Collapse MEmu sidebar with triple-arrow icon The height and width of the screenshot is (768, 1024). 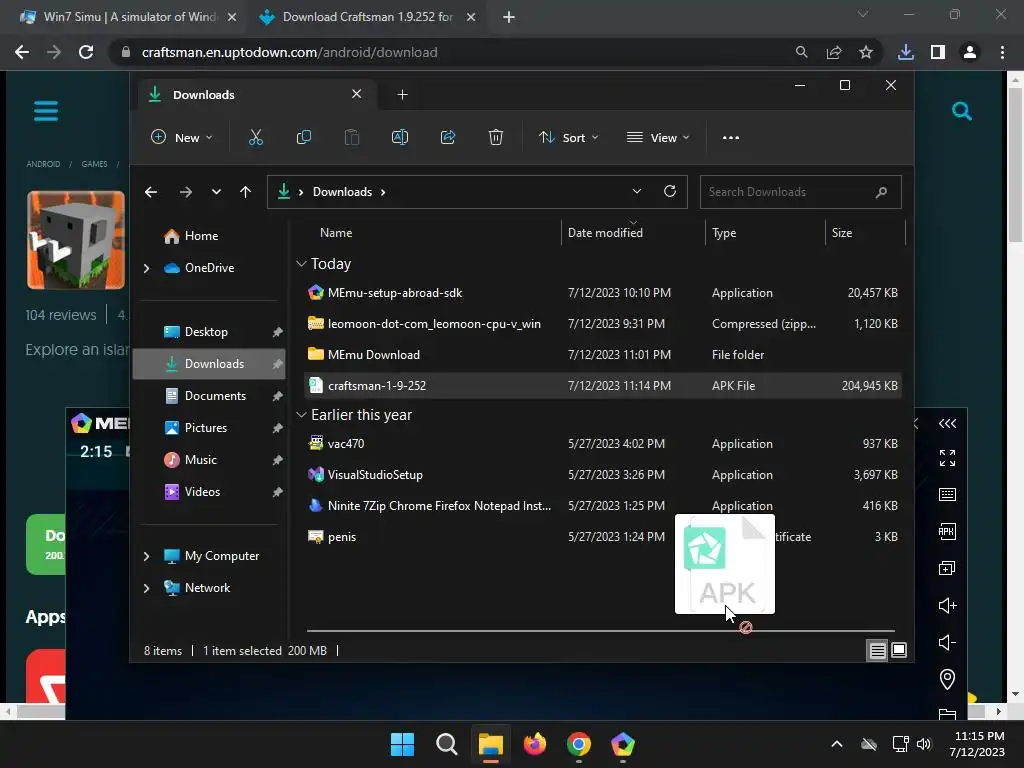pos(948,424)
